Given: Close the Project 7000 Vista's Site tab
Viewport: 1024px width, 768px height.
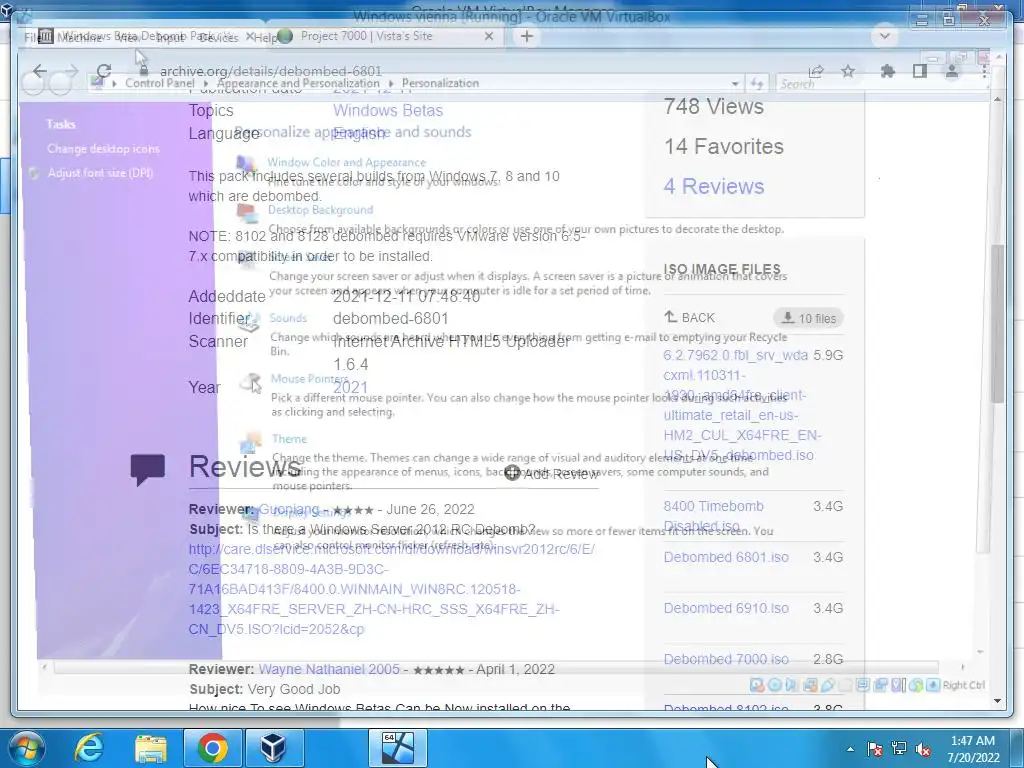Looking at the screenshot, I should (488, 37).
